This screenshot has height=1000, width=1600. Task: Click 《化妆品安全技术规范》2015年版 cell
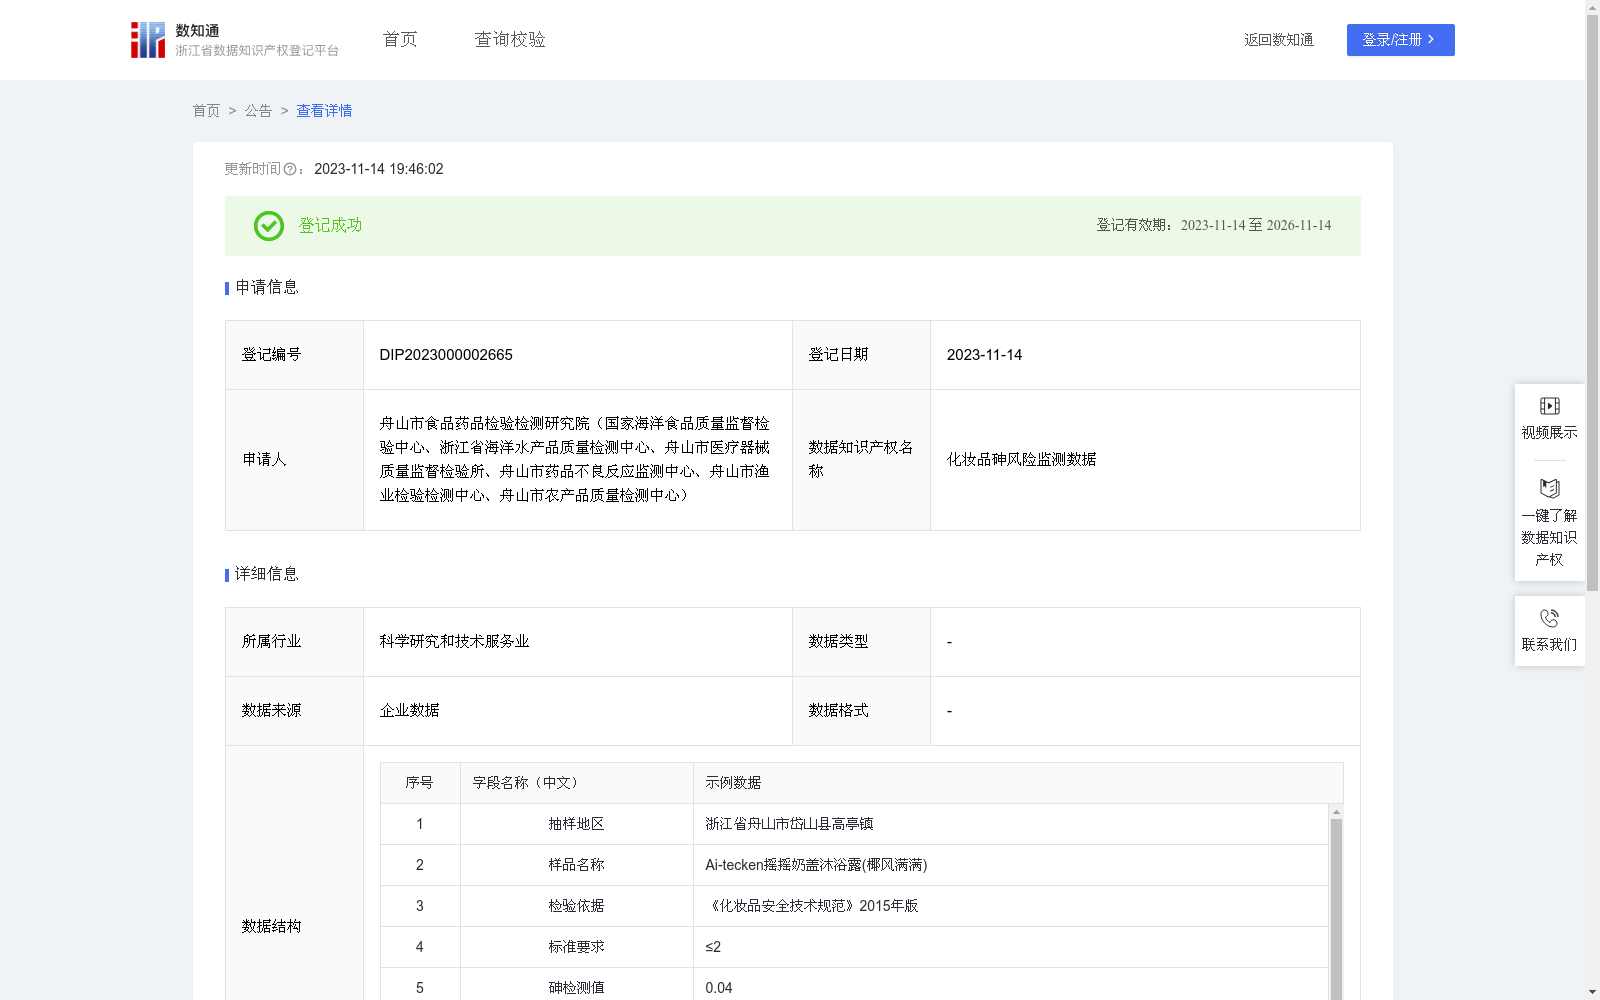tap(811, 906)
